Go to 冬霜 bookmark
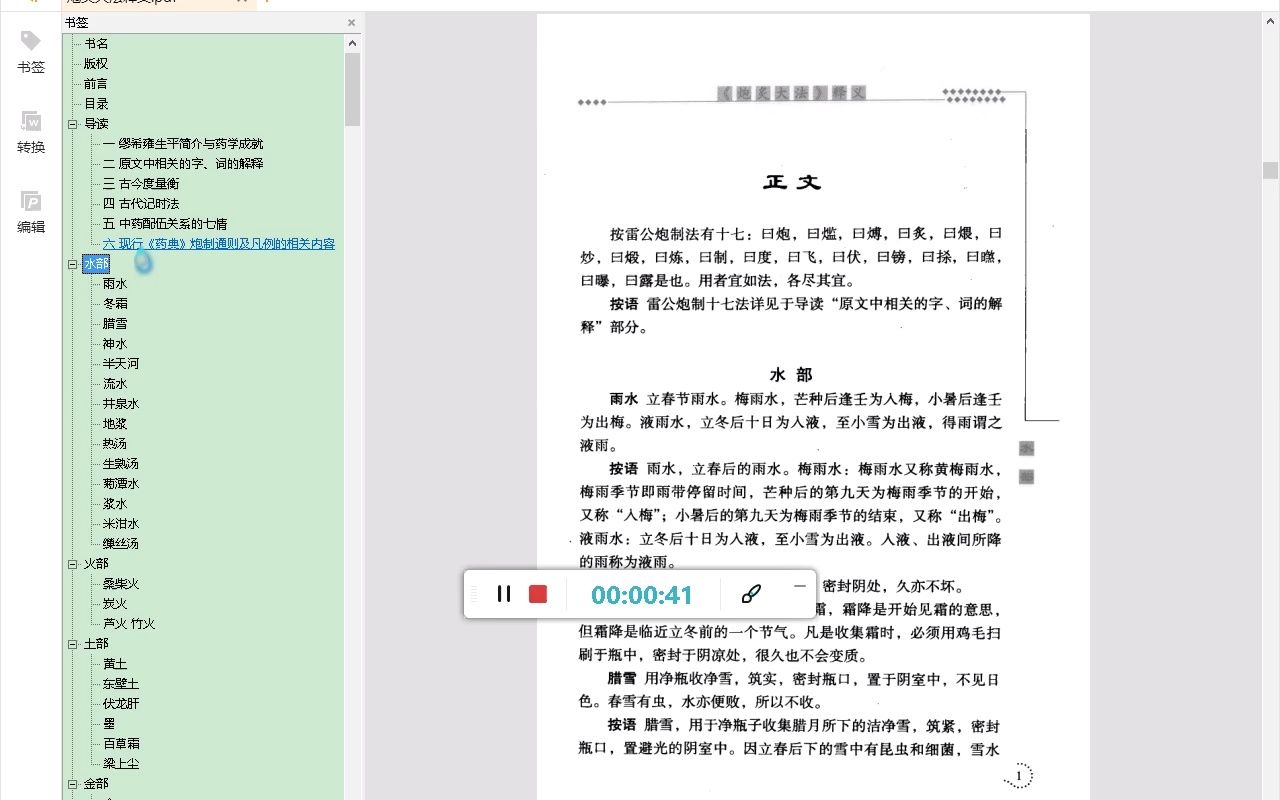Viewport: 1280px width, 800px height. pos(115,303)
